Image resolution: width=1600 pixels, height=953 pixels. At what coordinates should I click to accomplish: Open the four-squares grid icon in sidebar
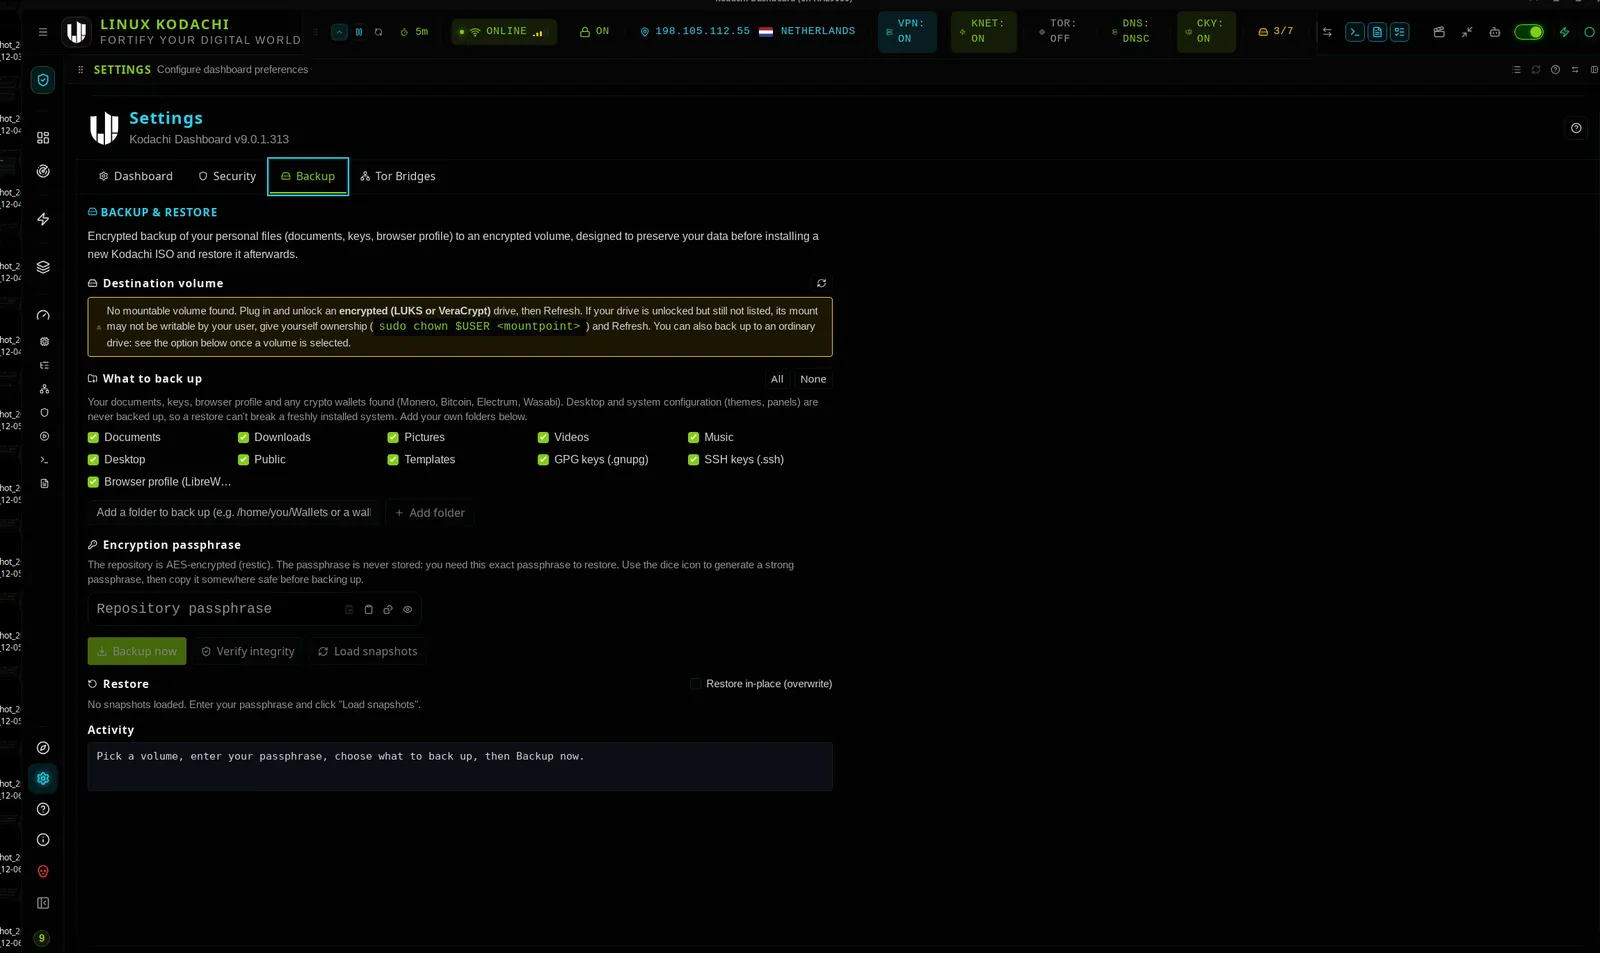pos(43,138)
